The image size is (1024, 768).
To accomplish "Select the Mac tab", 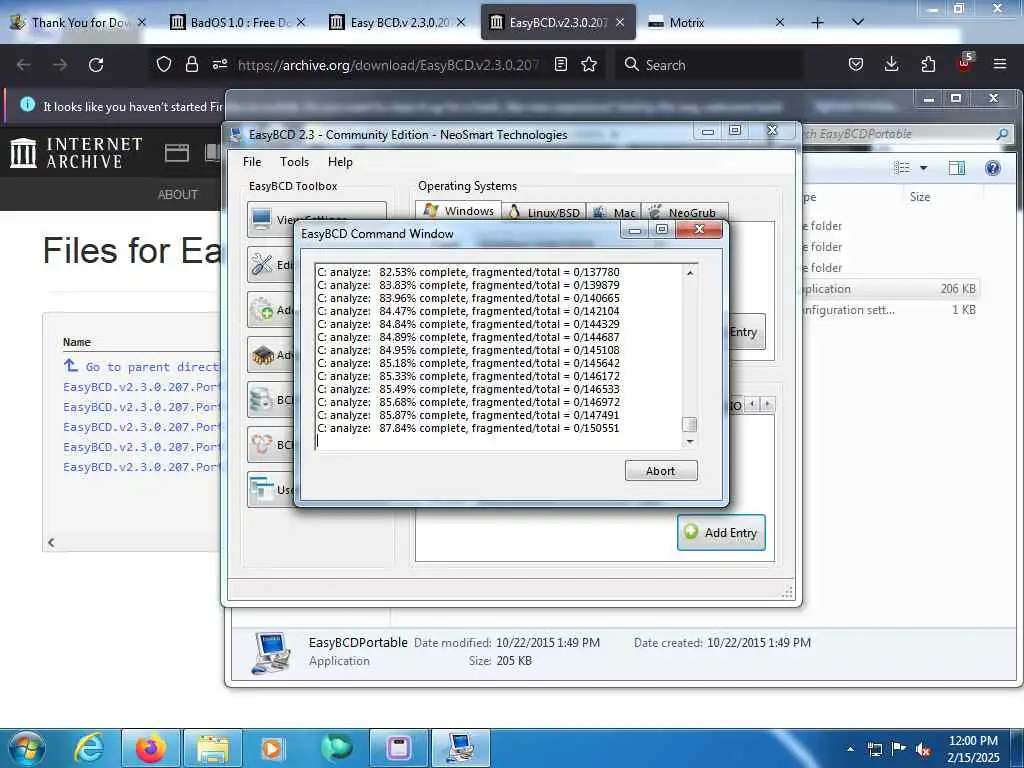I will (614, 212).
